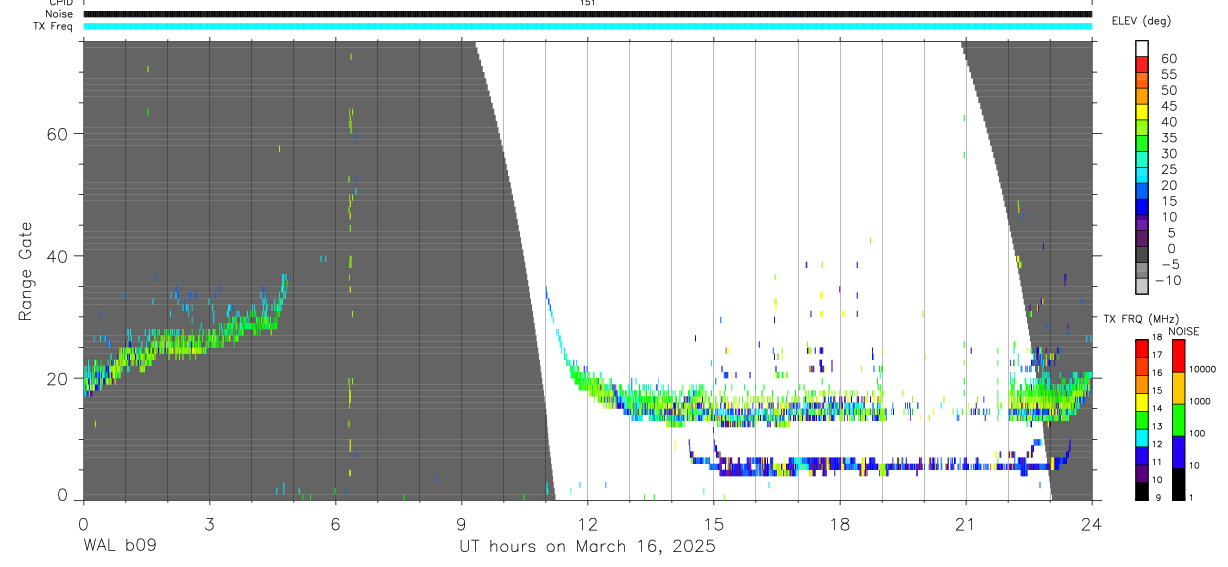The width and height of the screenshot is (1228, 567).
Task: Click the black segment of TX FRQ colorbar
Action: click(x=1142, y=491)
